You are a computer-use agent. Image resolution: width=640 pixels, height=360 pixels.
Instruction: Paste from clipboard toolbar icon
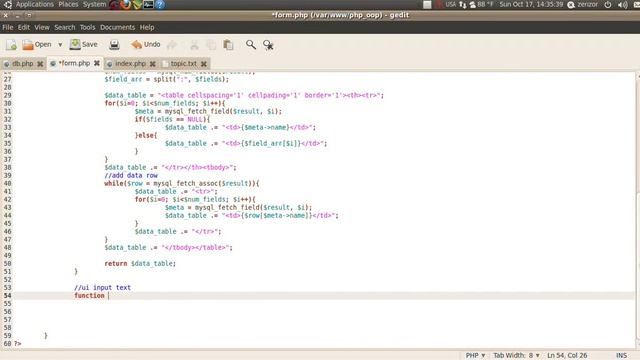pos(228,45)
